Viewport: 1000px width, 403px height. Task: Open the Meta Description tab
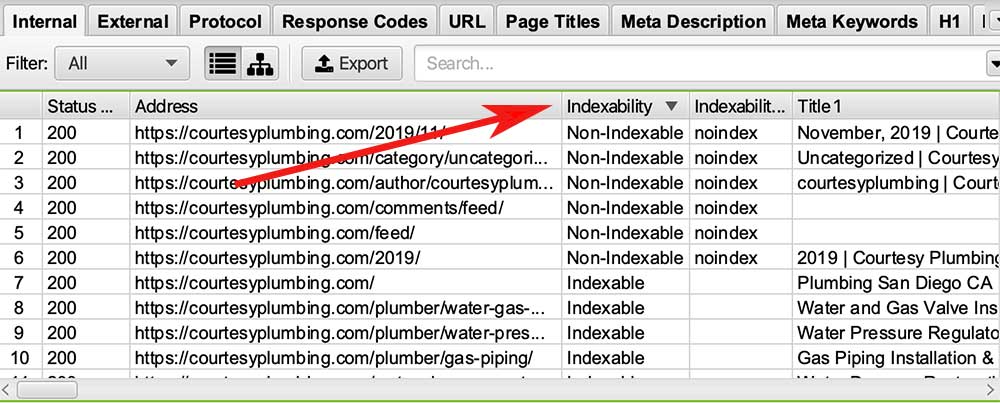tap(693, 21)
